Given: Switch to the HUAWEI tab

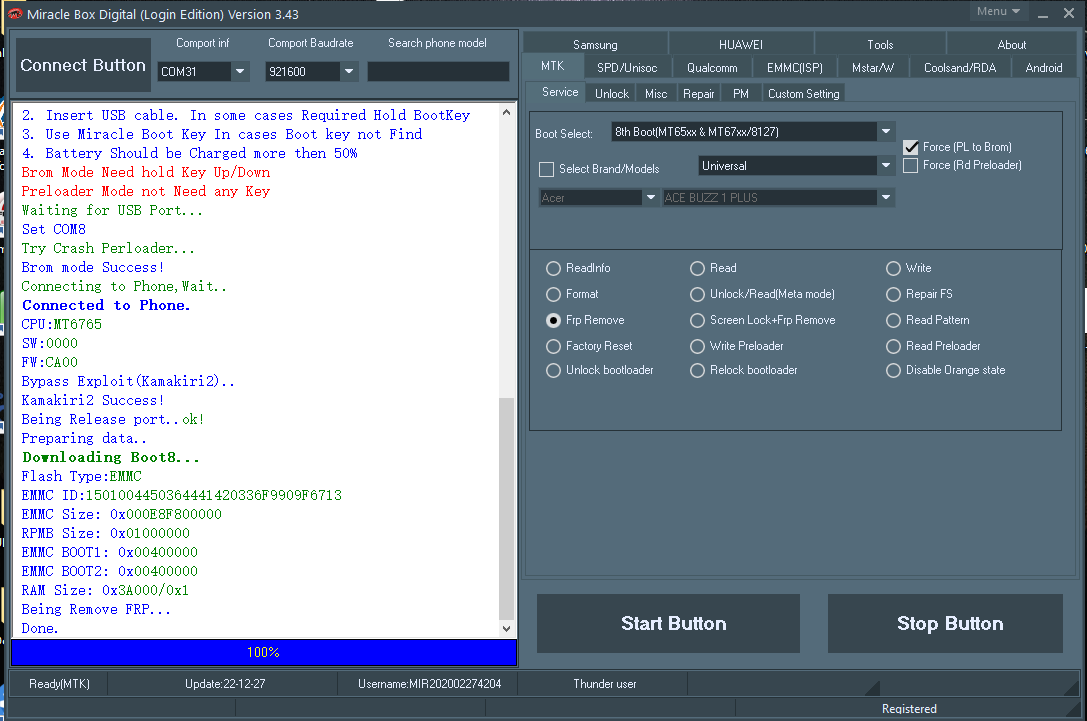Looking at the screenshot, I should pos(740,44).
